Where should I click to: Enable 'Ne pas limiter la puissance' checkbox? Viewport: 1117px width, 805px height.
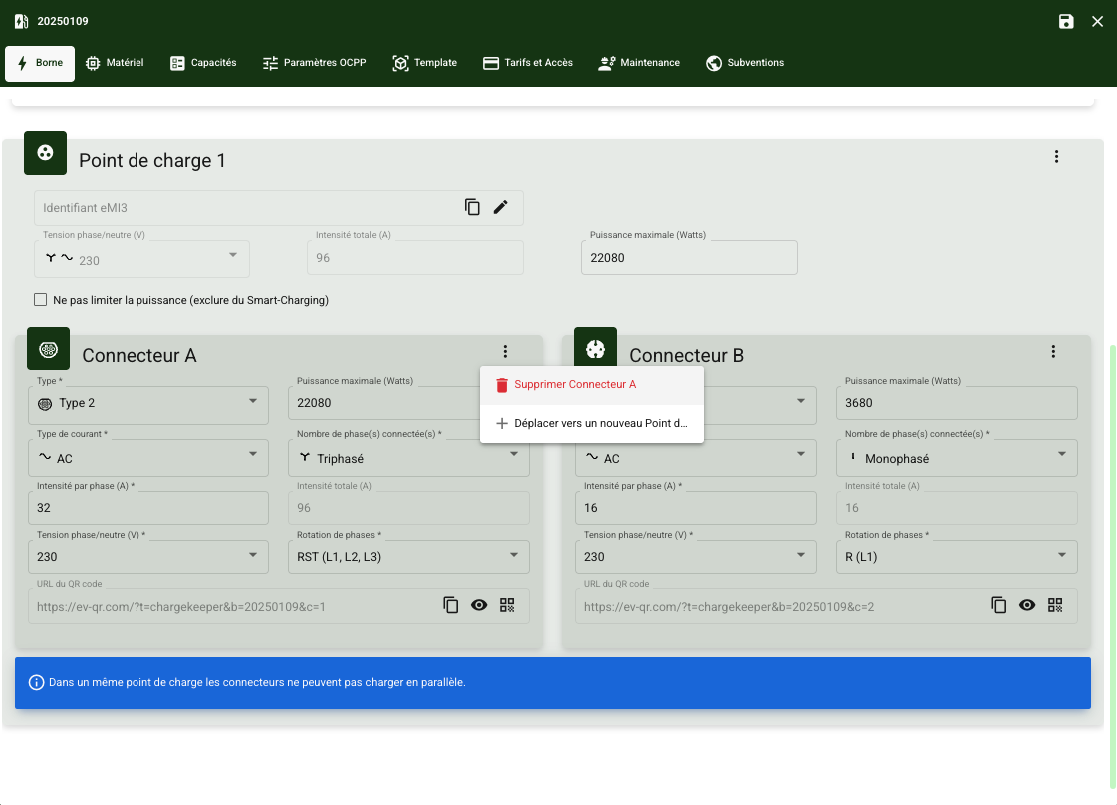coord(41,300)
